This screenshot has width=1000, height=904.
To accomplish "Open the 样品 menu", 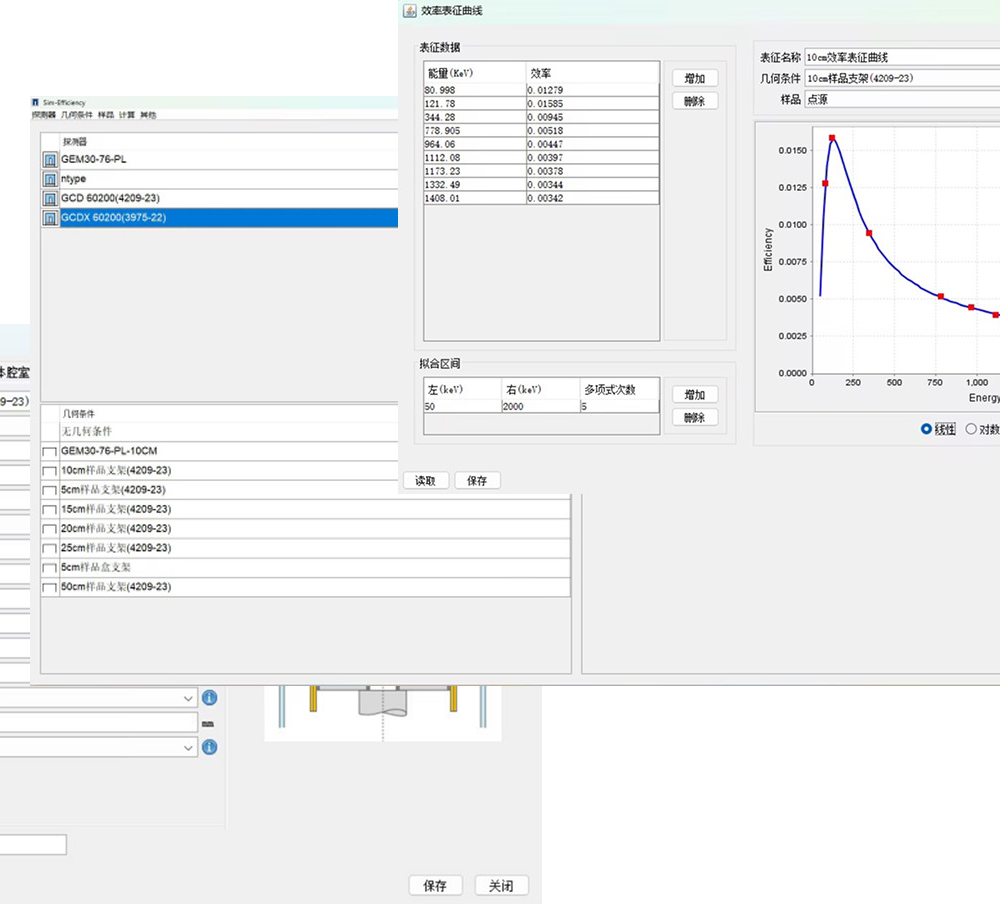I will [106, 115].
